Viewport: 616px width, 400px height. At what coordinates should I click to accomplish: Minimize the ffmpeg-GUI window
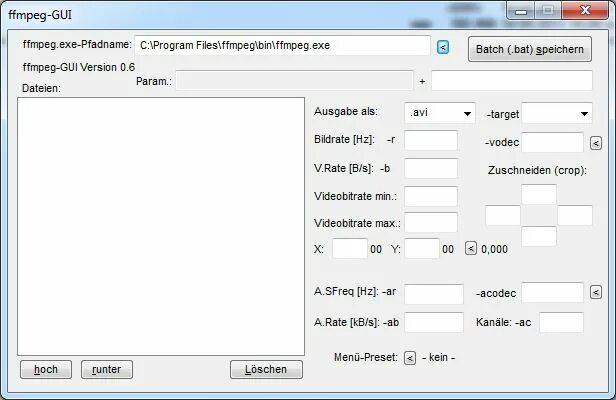point(521,11)
